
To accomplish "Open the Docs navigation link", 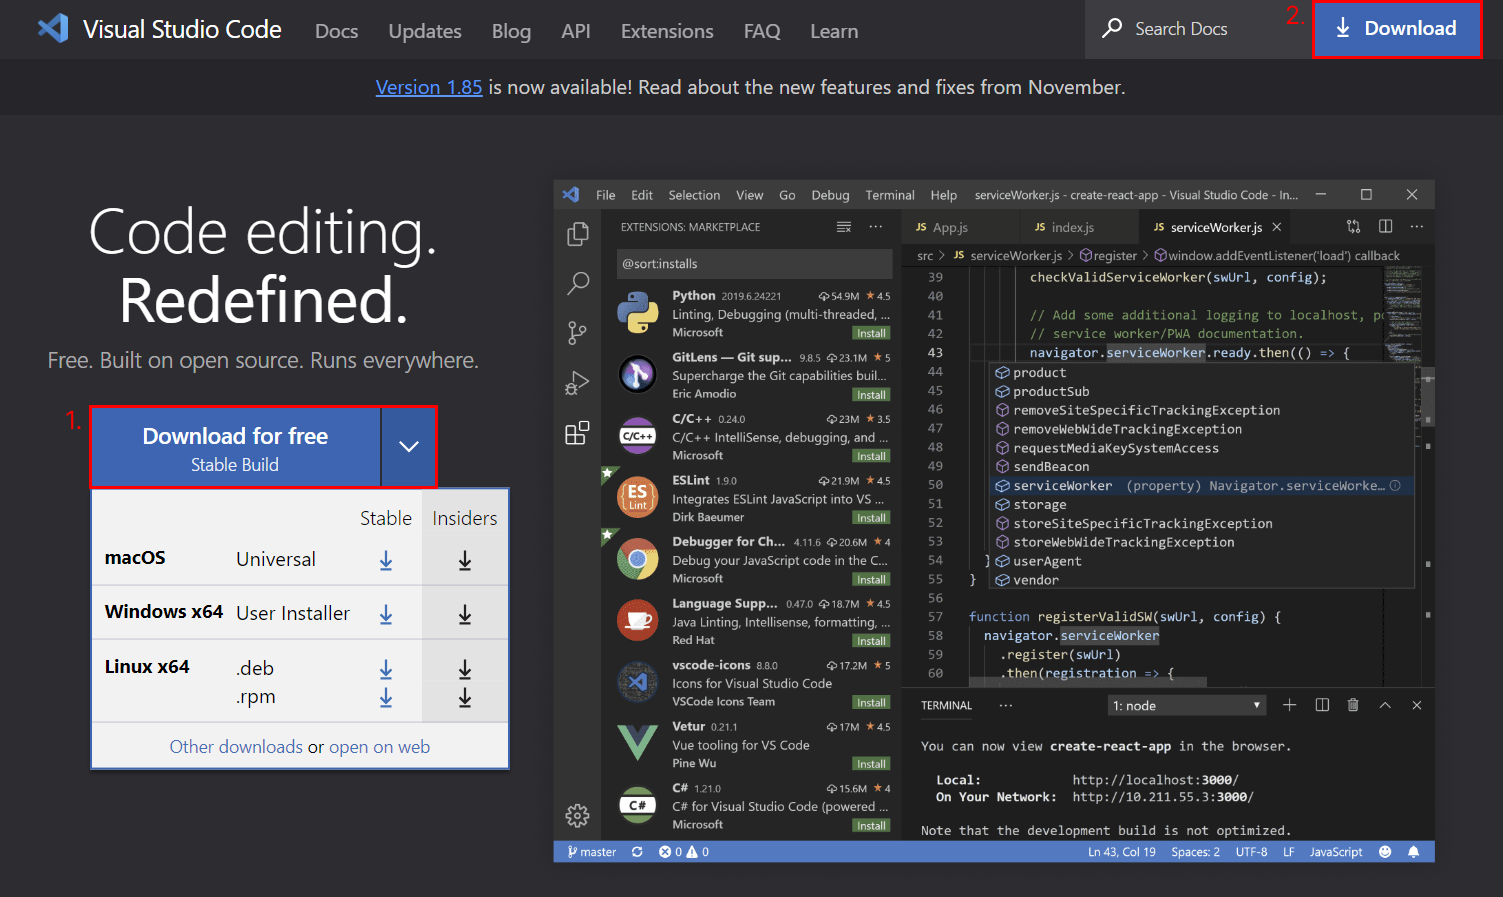I will [336, 31].
